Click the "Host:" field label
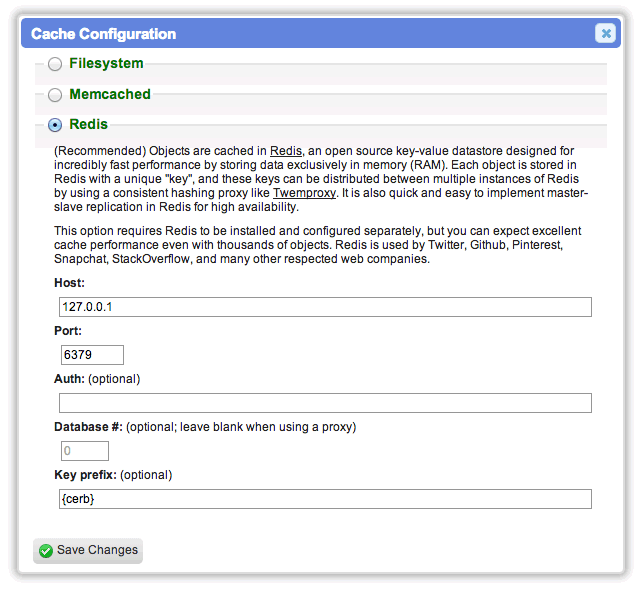This screenshot has height=597, width=642. pyautogui.click(x=69, y=283)
